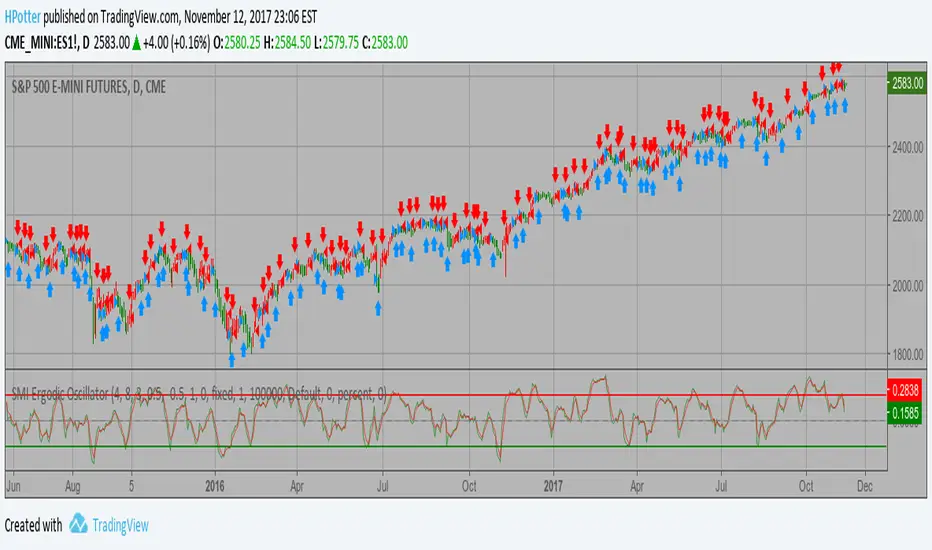Click the 2016 label on time axis
This screenshot has height=550, width=932.
[215, 486]
